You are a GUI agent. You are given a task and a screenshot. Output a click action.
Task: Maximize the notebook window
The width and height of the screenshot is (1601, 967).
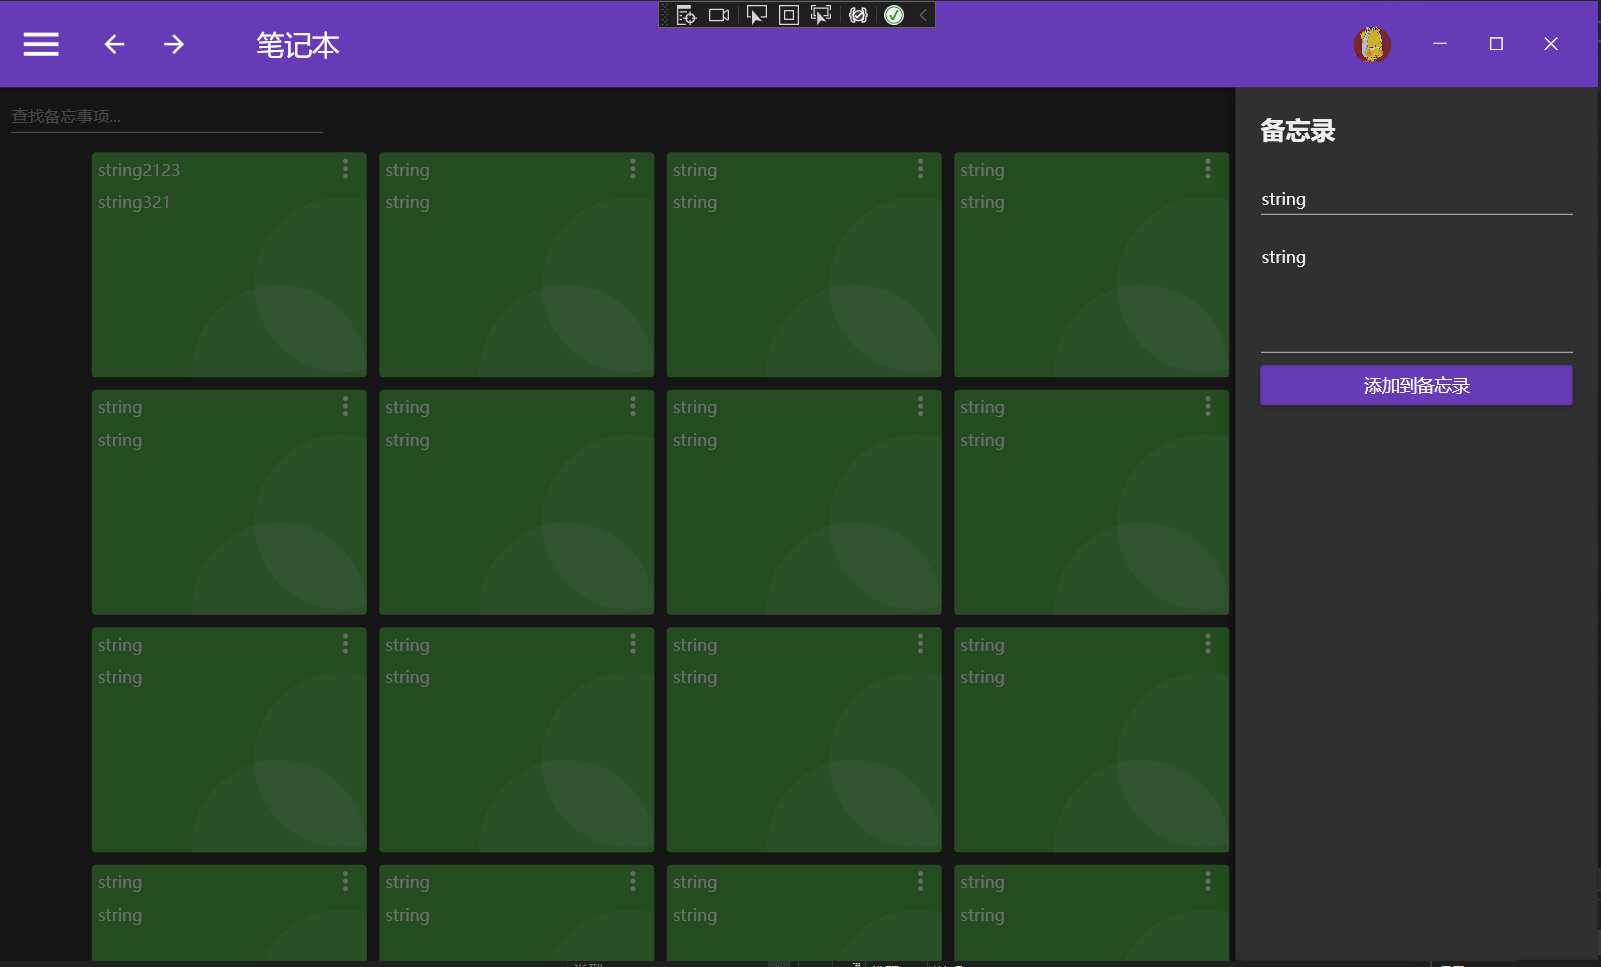(1496, 44)
